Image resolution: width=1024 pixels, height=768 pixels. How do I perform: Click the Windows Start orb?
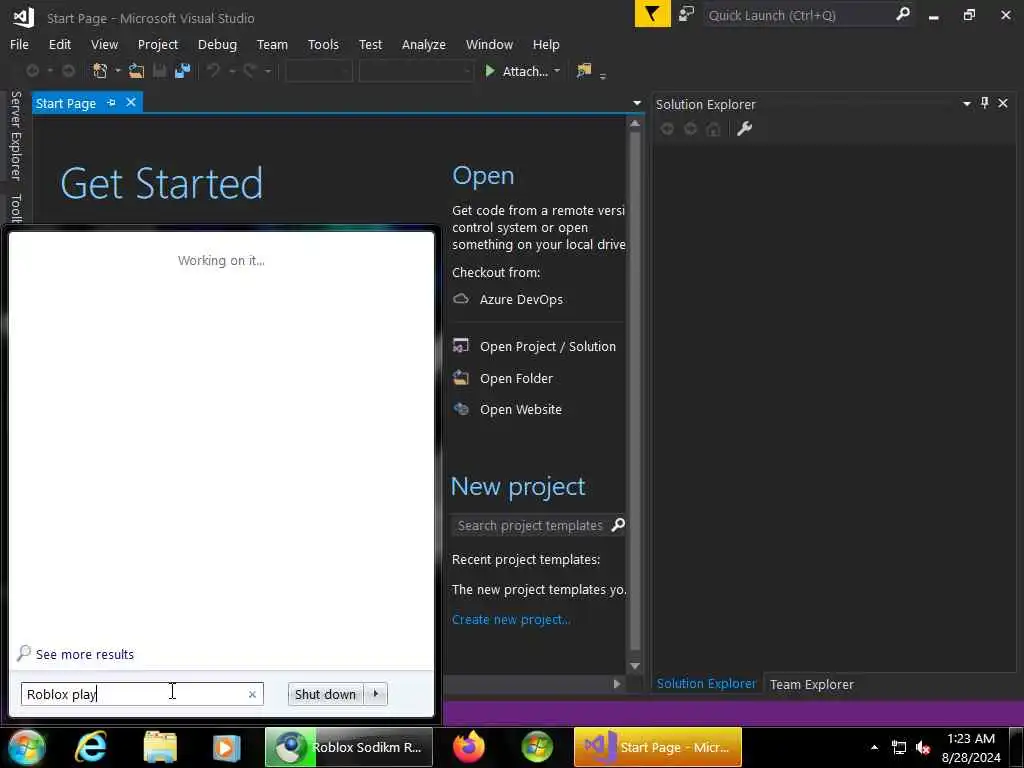25,746
